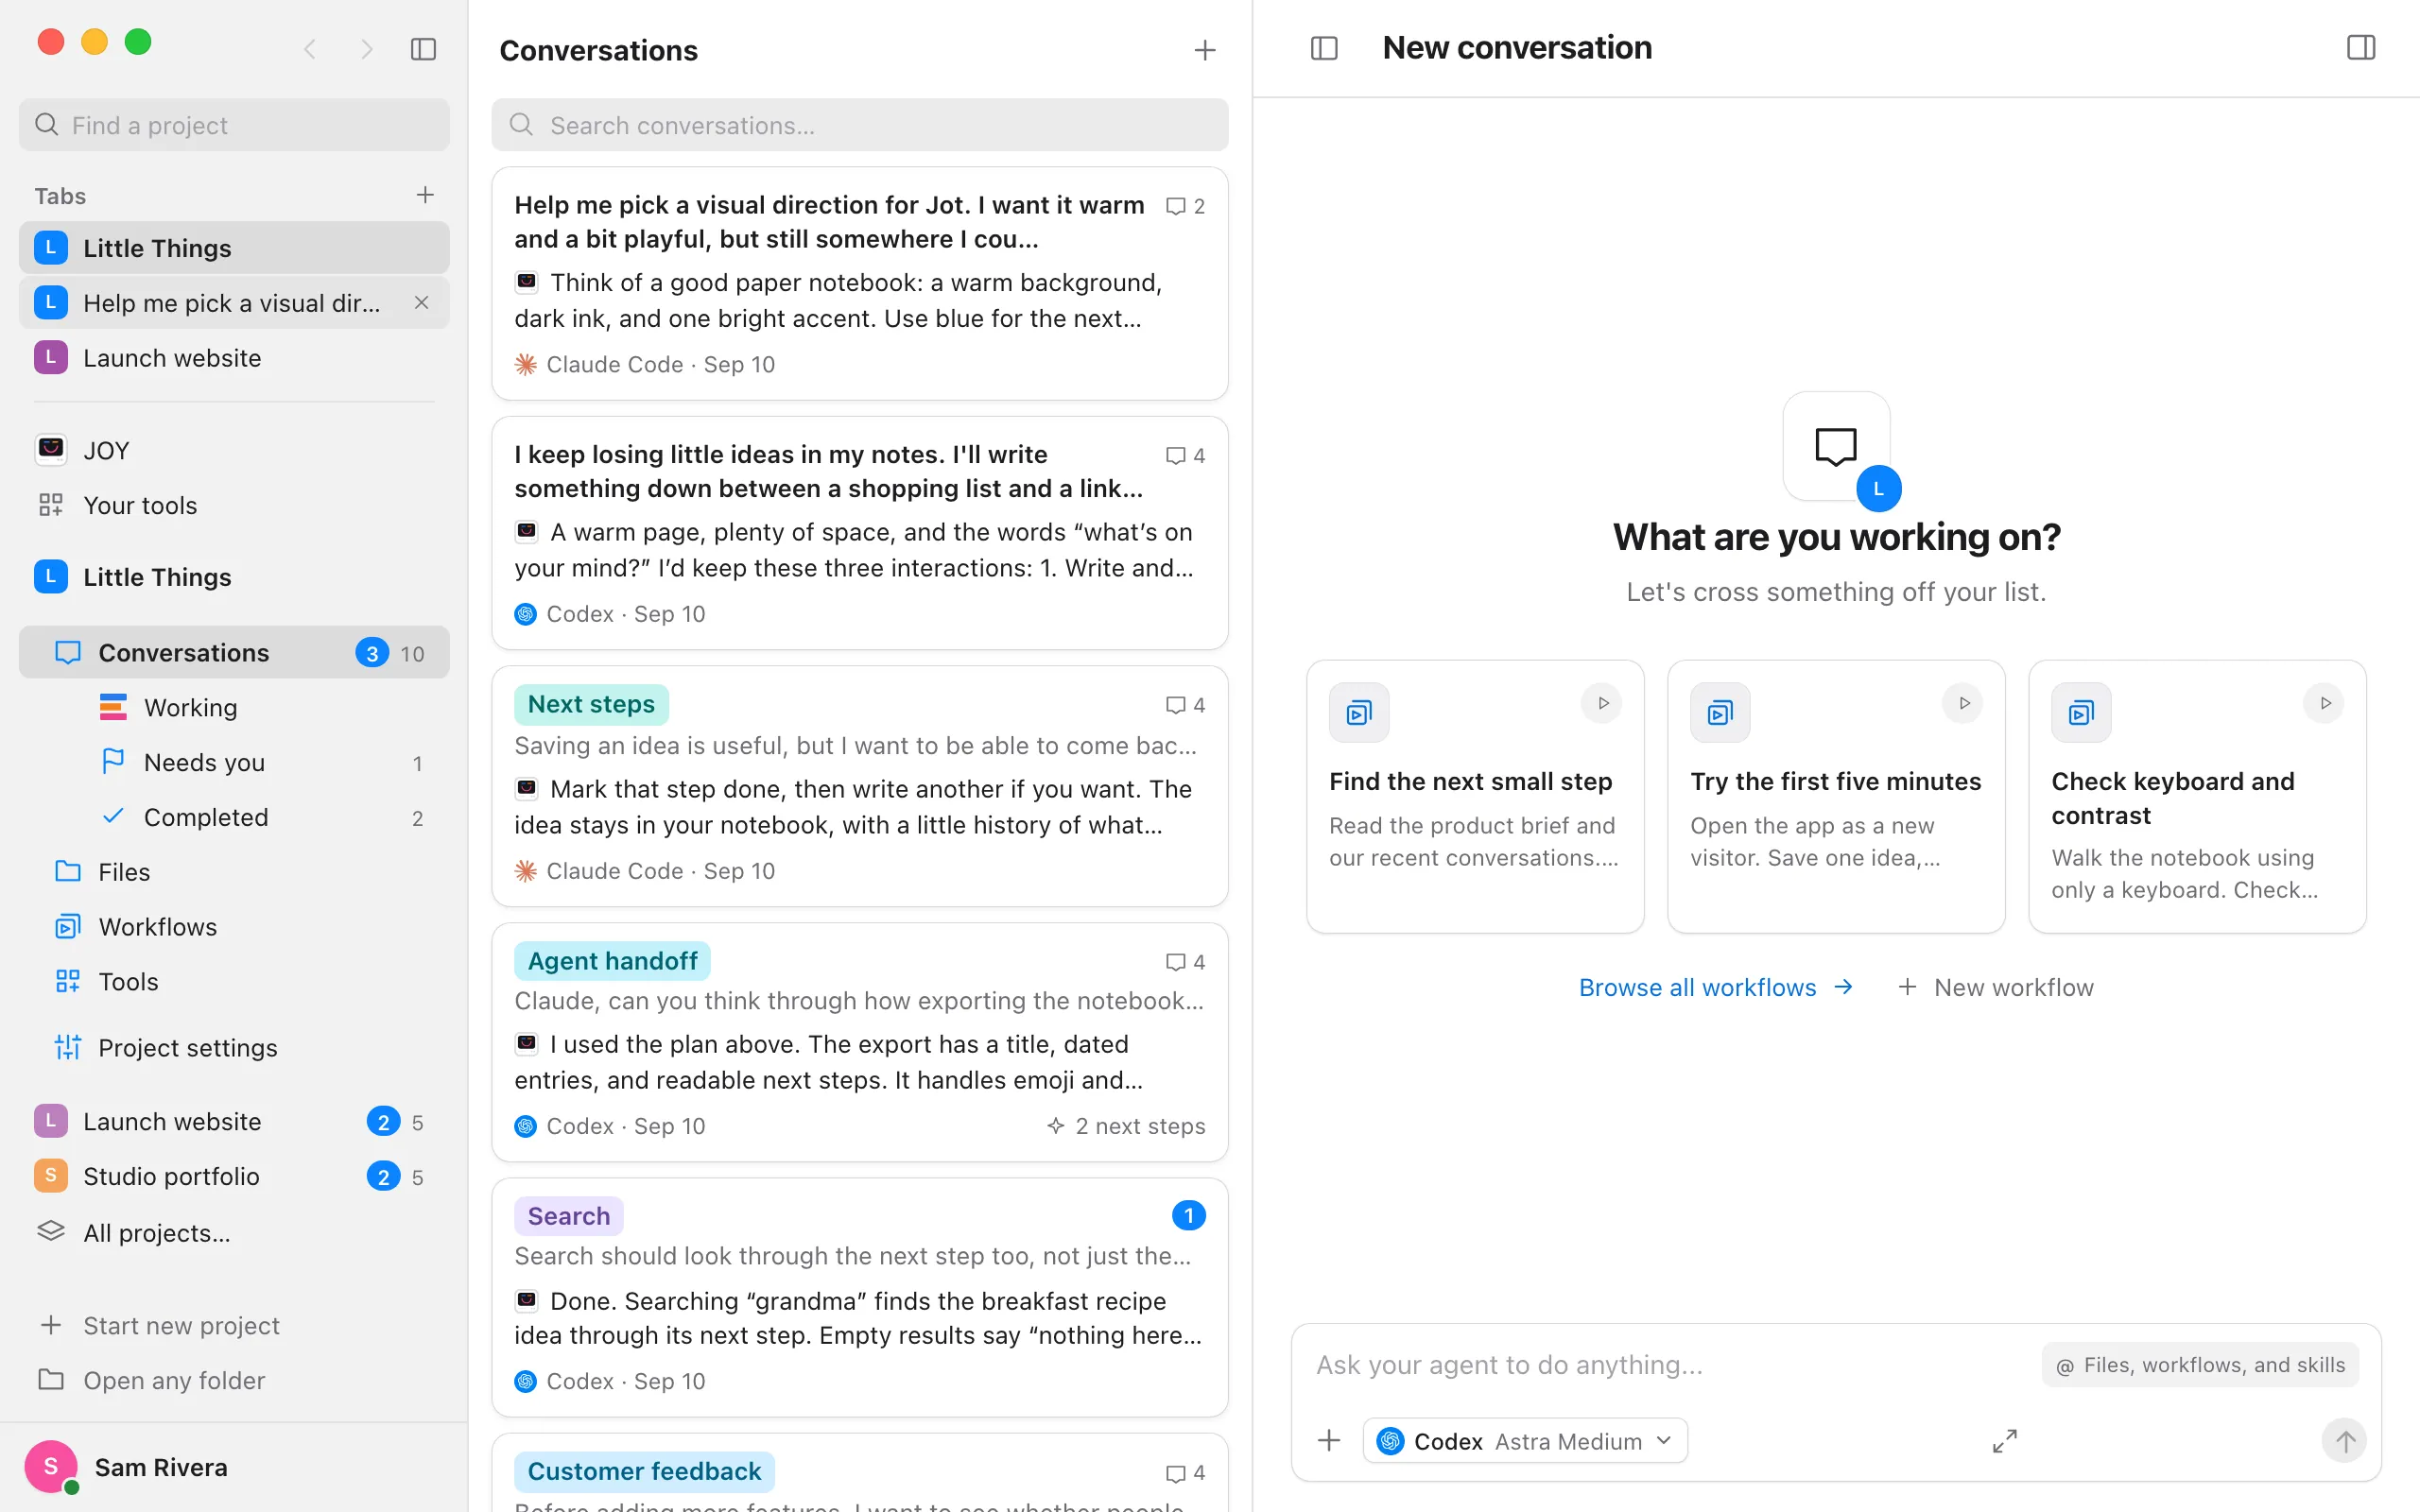Toggle the conversations list panel

coord(1324,48)
